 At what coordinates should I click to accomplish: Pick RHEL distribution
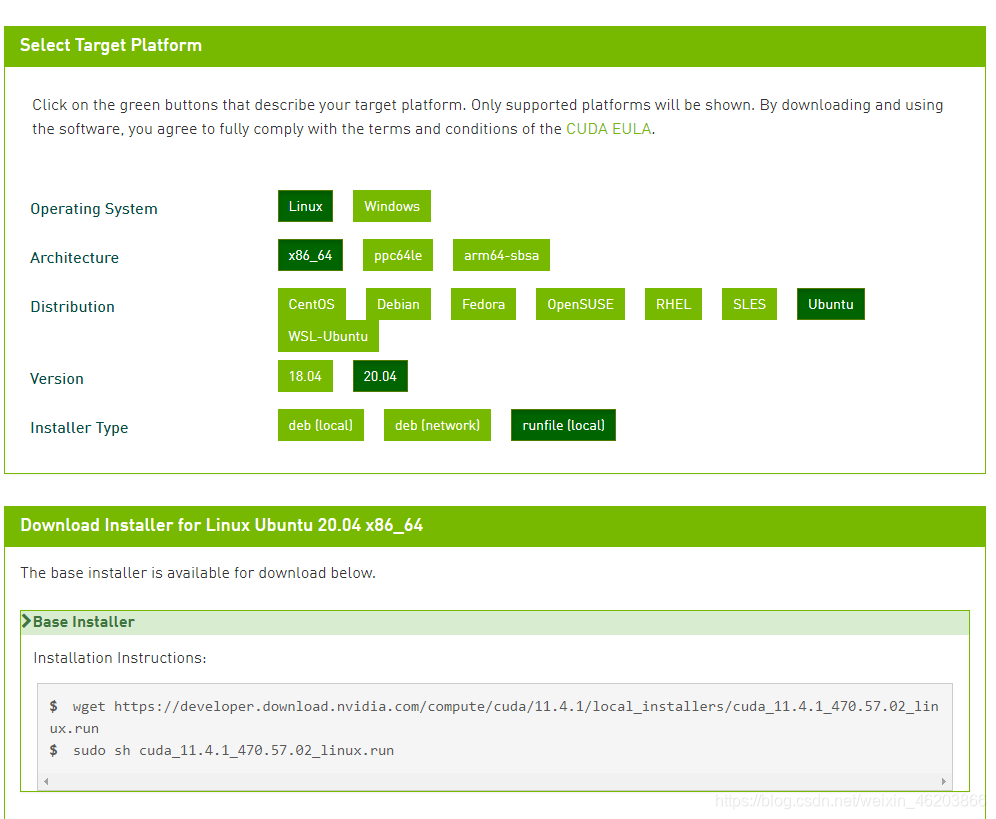(673, 304)
